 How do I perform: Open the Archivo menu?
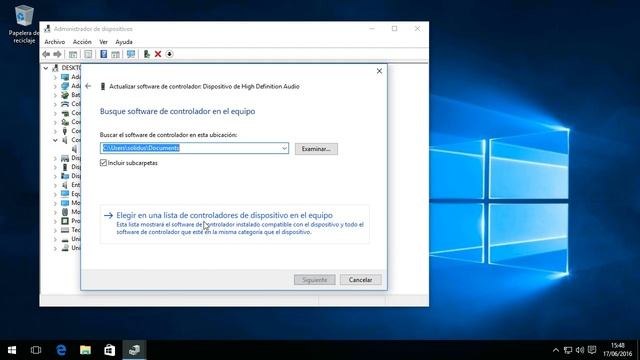click(x=55, y=42)
